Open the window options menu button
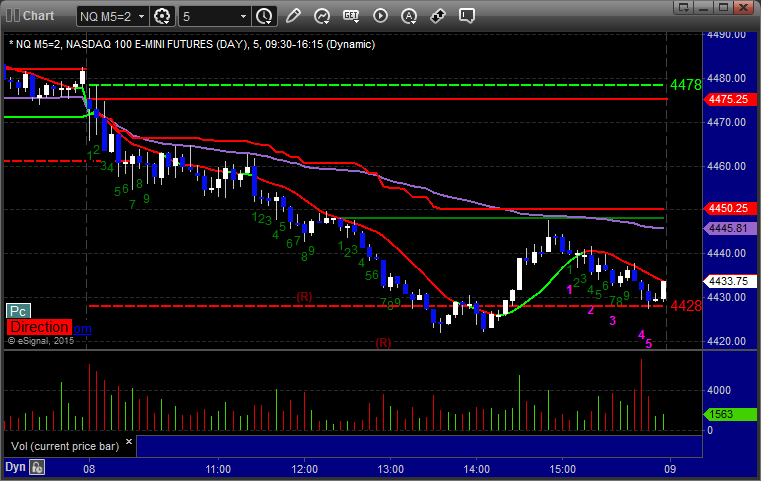The image size is (761, 481). coord(684,7)
